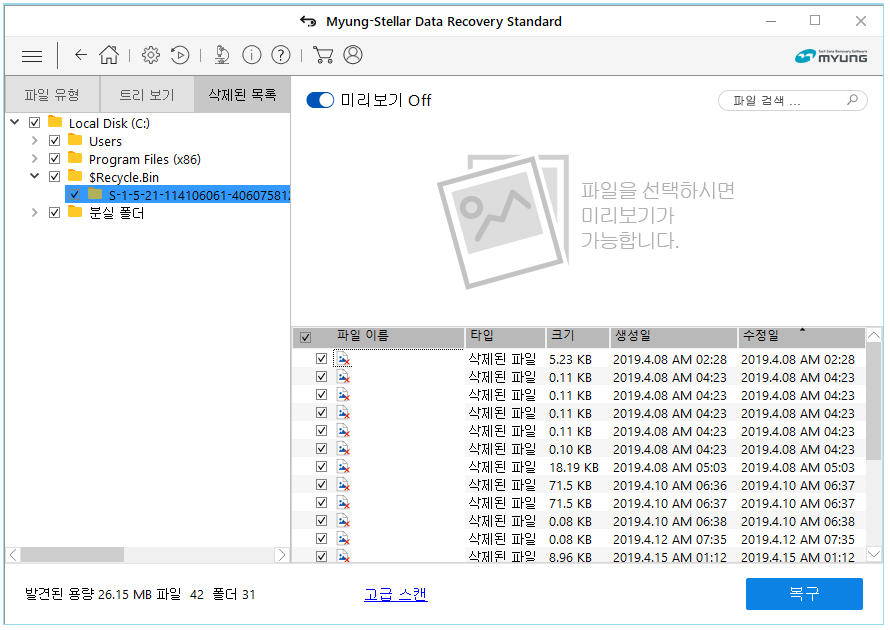Screen dimensions: 890x630
Task: Toggle select-all checkbox in file list header
Action: (x=305, y=338)
